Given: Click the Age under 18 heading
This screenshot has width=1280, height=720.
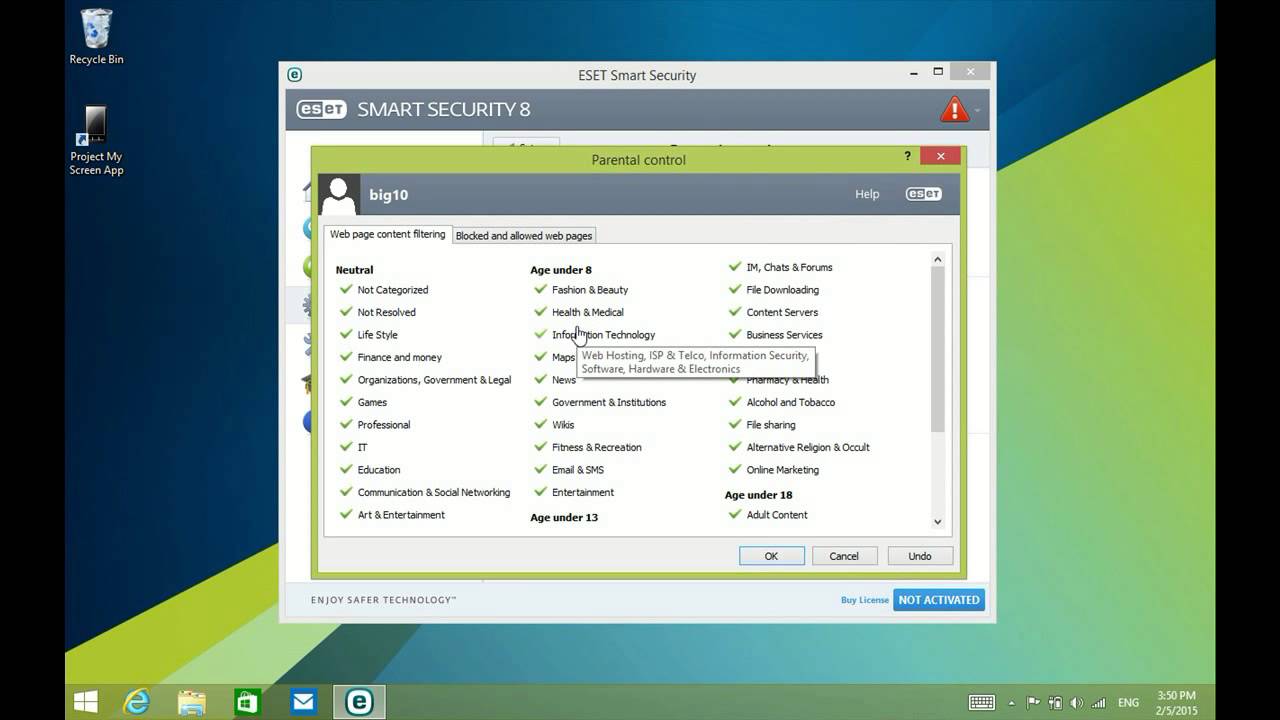Looking at the screenshot, I should 758,495.
